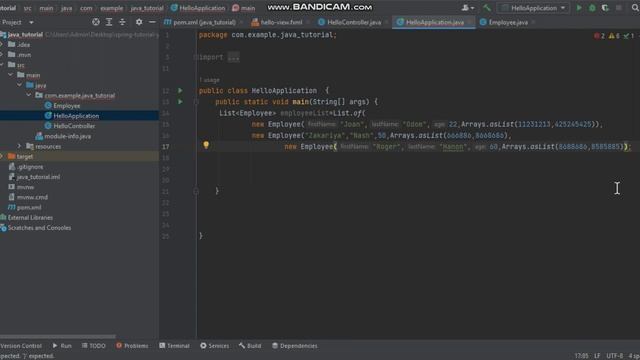Click HelloApplication breadcrumb in navigation bar
The width and height of the screenshot is (640, 360).
(x=198, y=8)
